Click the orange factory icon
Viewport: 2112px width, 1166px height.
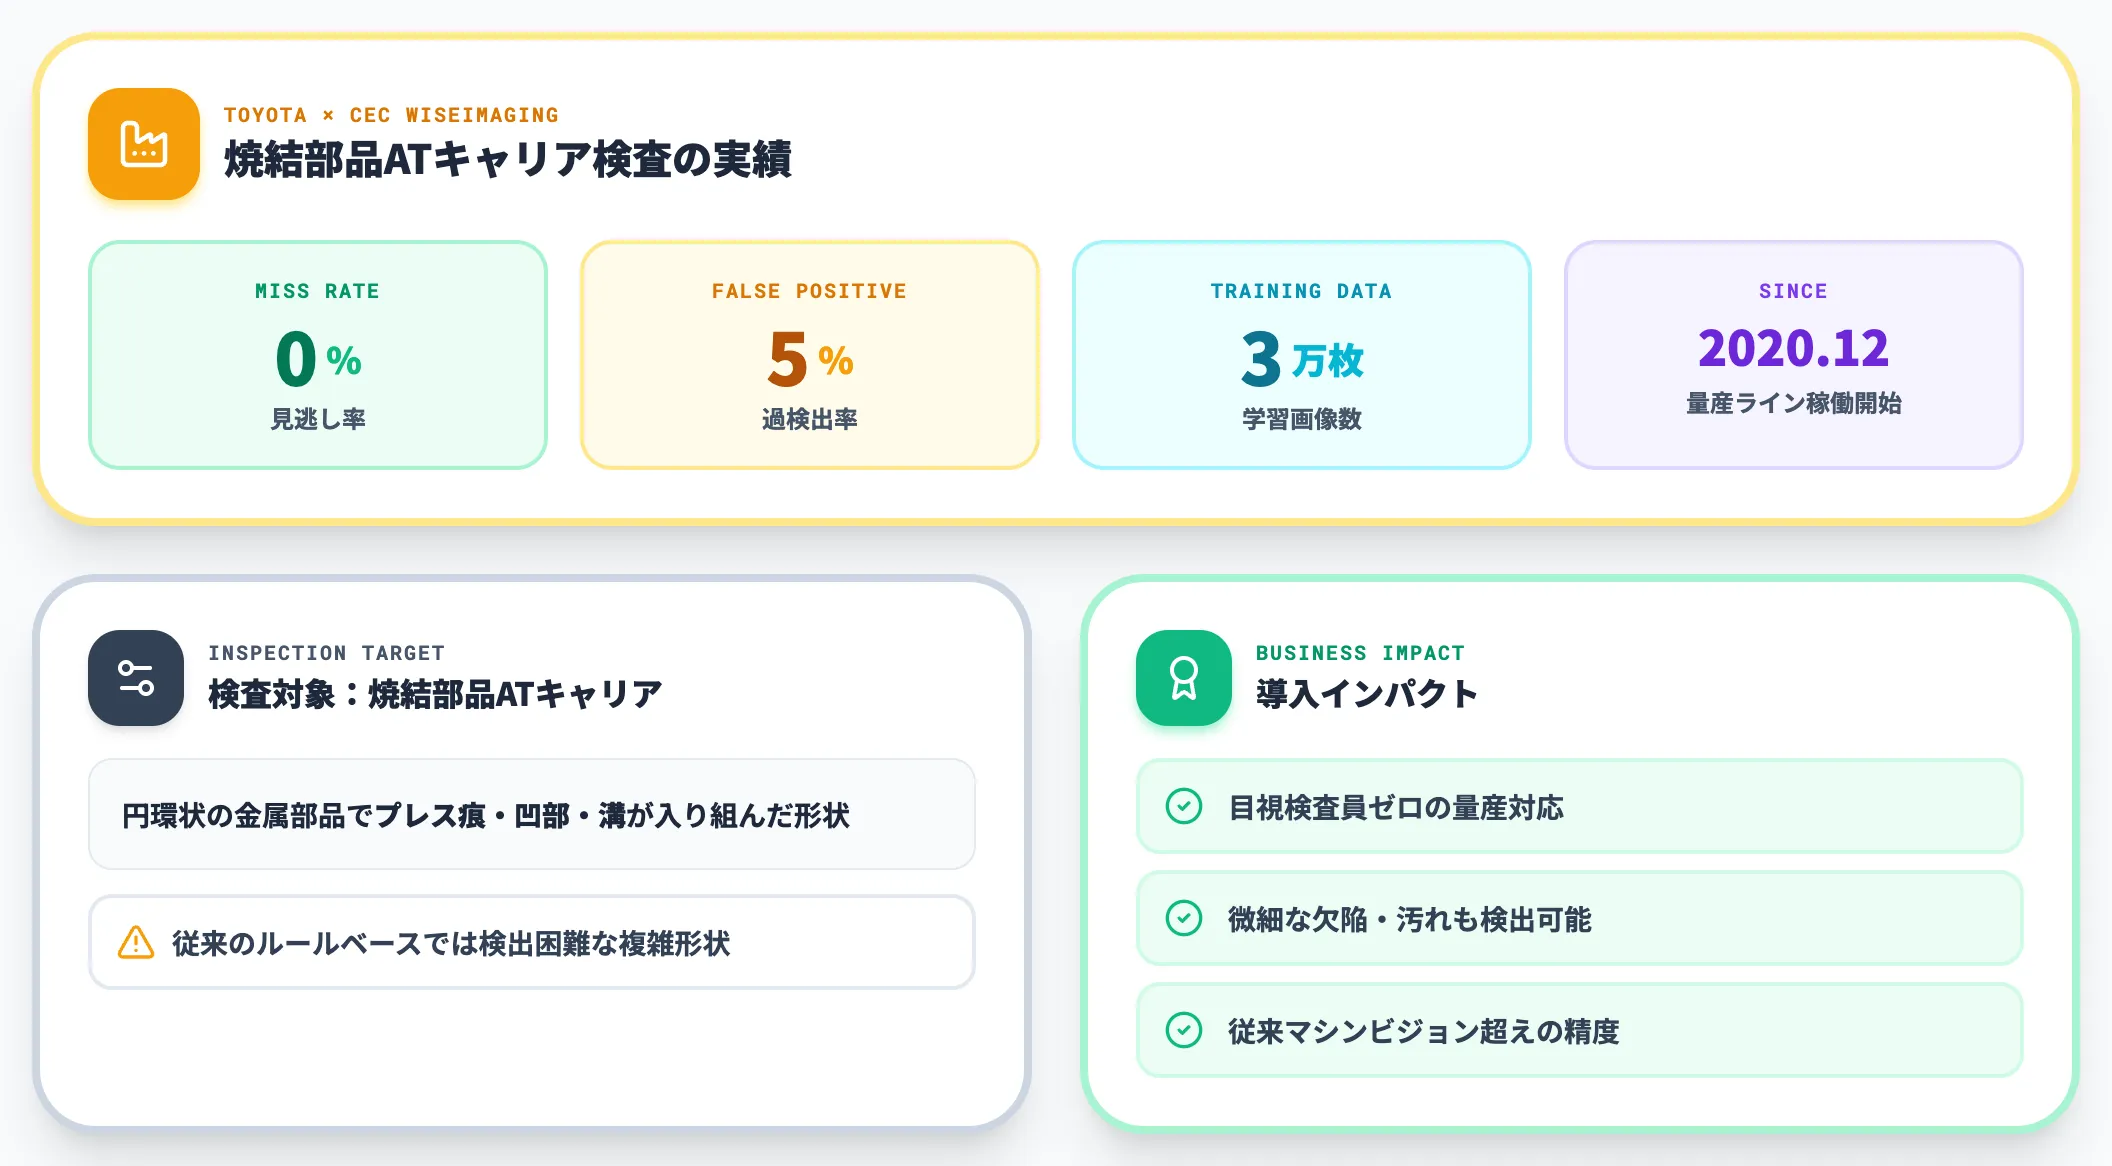[x=144, y=144]
